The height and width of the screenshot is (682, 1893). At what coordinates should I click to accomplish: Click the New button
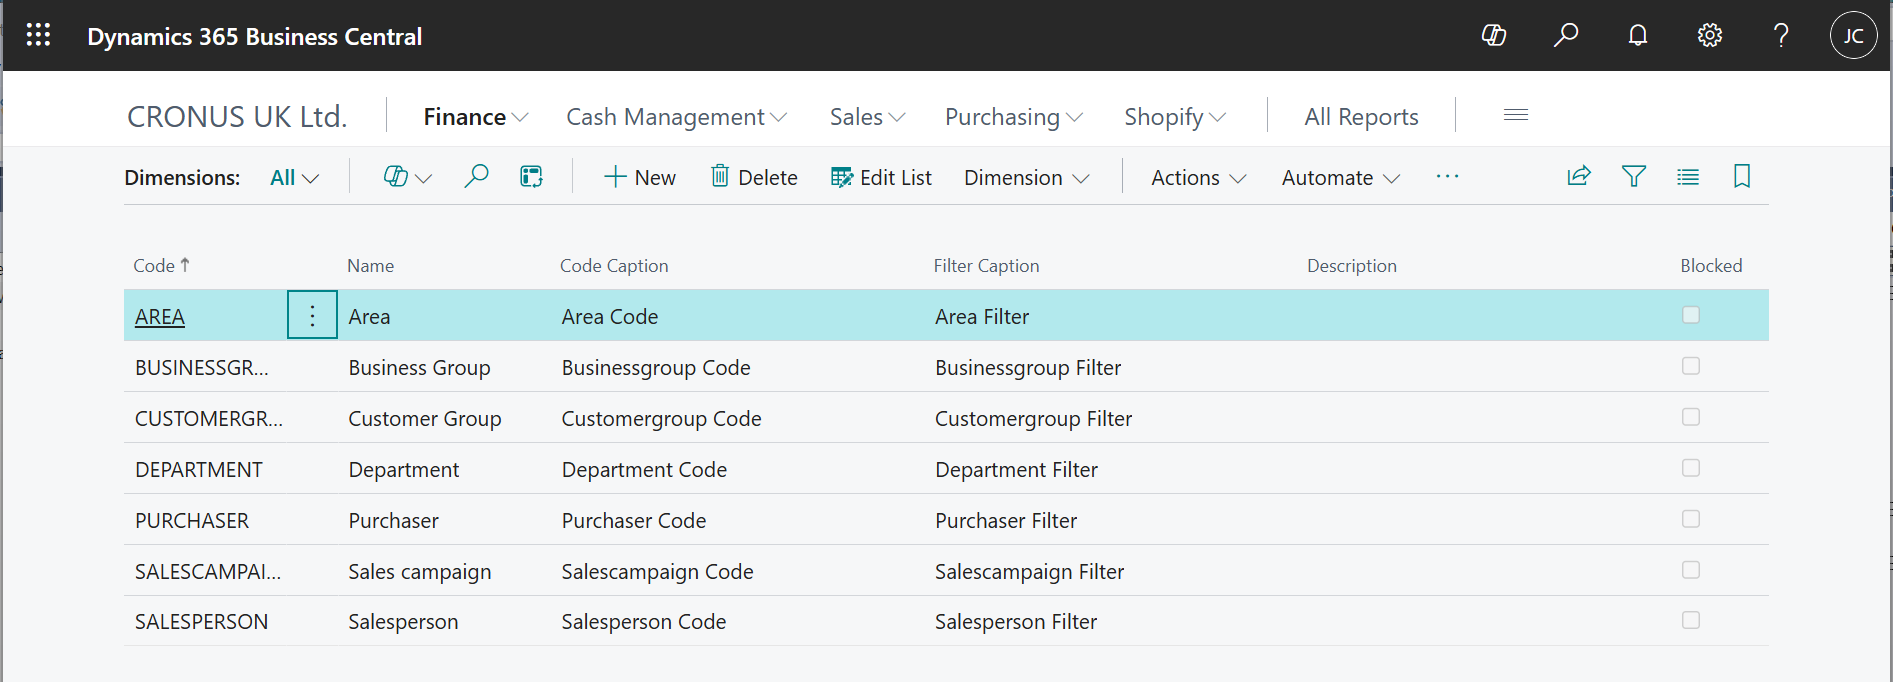(640, 178)
